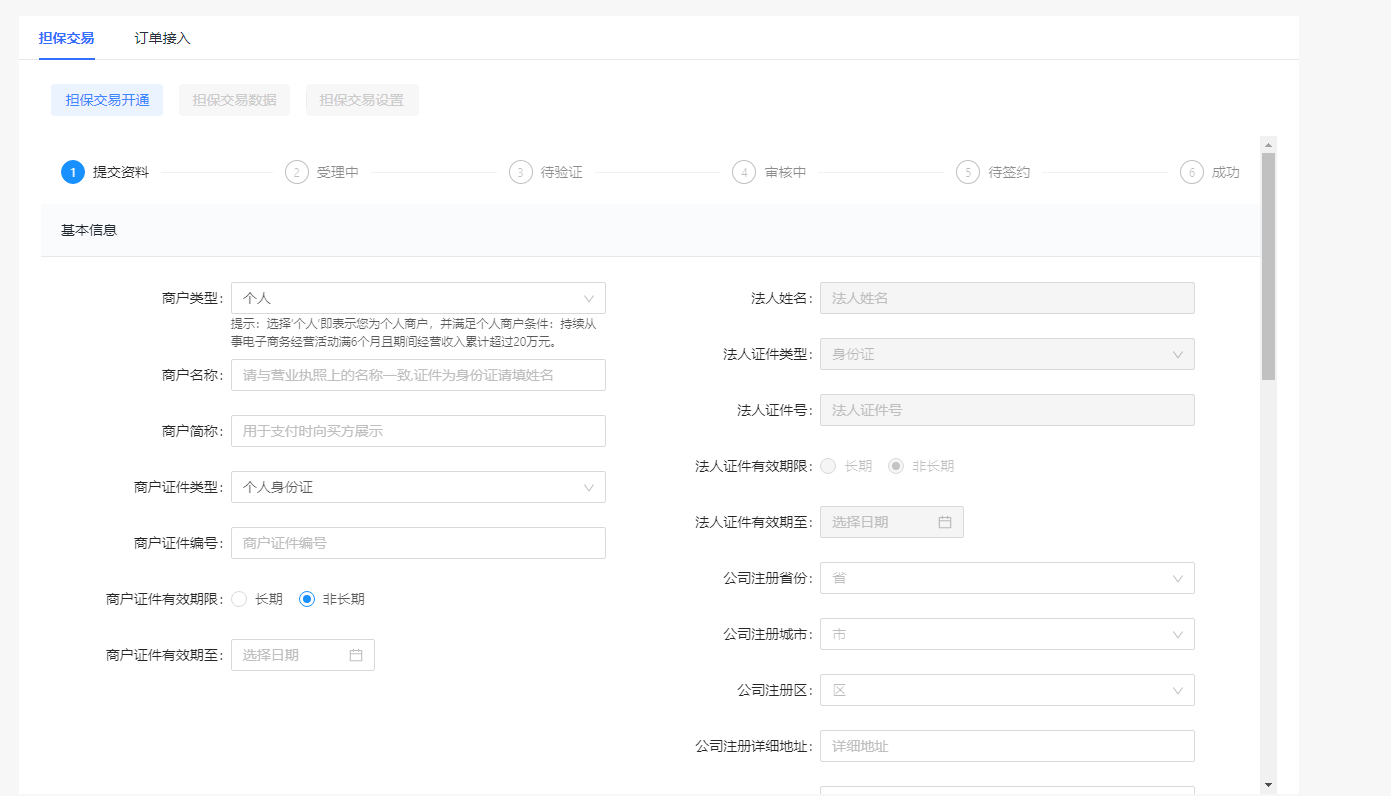The height and width of the screenshot is (796, 1391).
Task: Click calendar icon in 法人证件有效期至 field
Action: point(945,522)
